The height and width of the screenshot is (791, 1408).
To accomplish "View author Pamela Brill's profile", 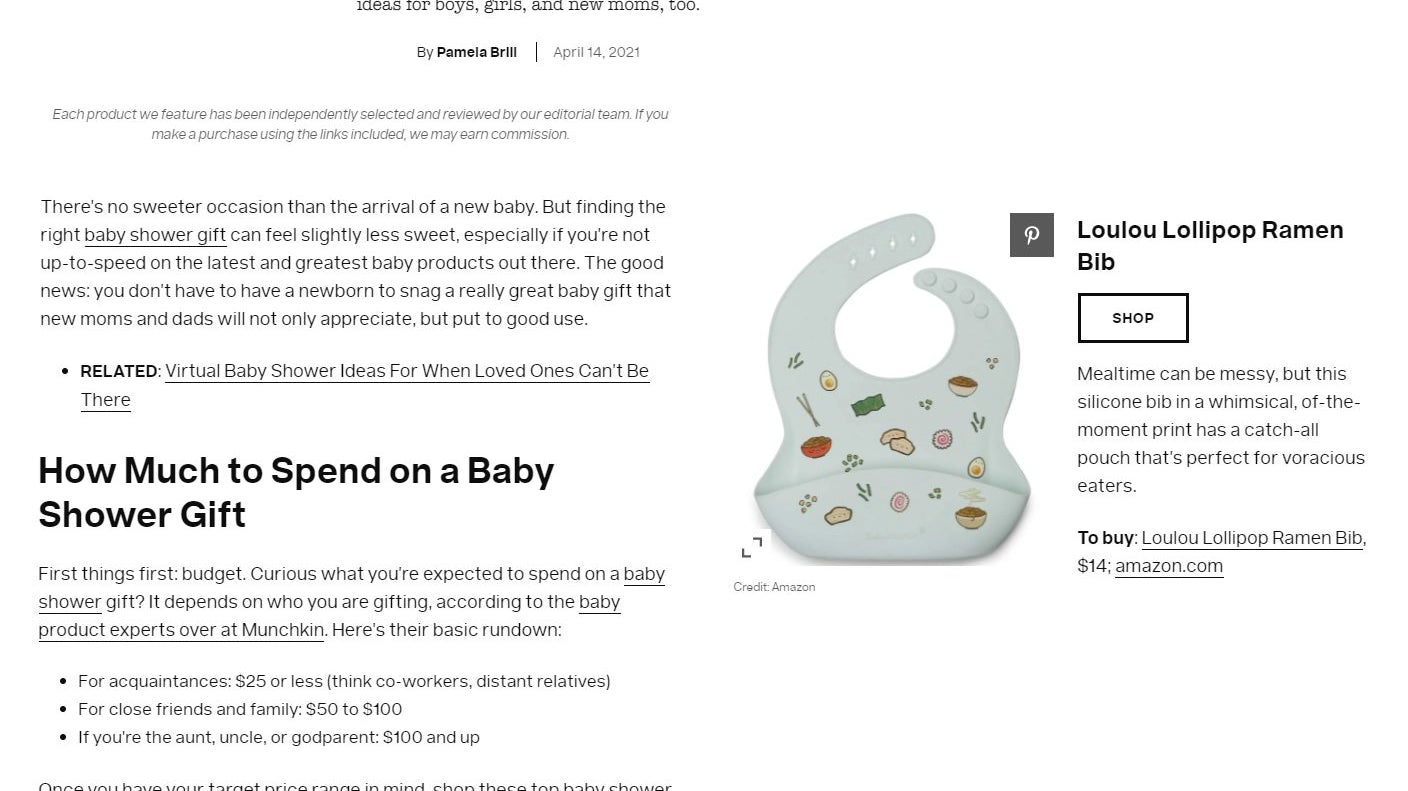I will [x=476, y=52].
